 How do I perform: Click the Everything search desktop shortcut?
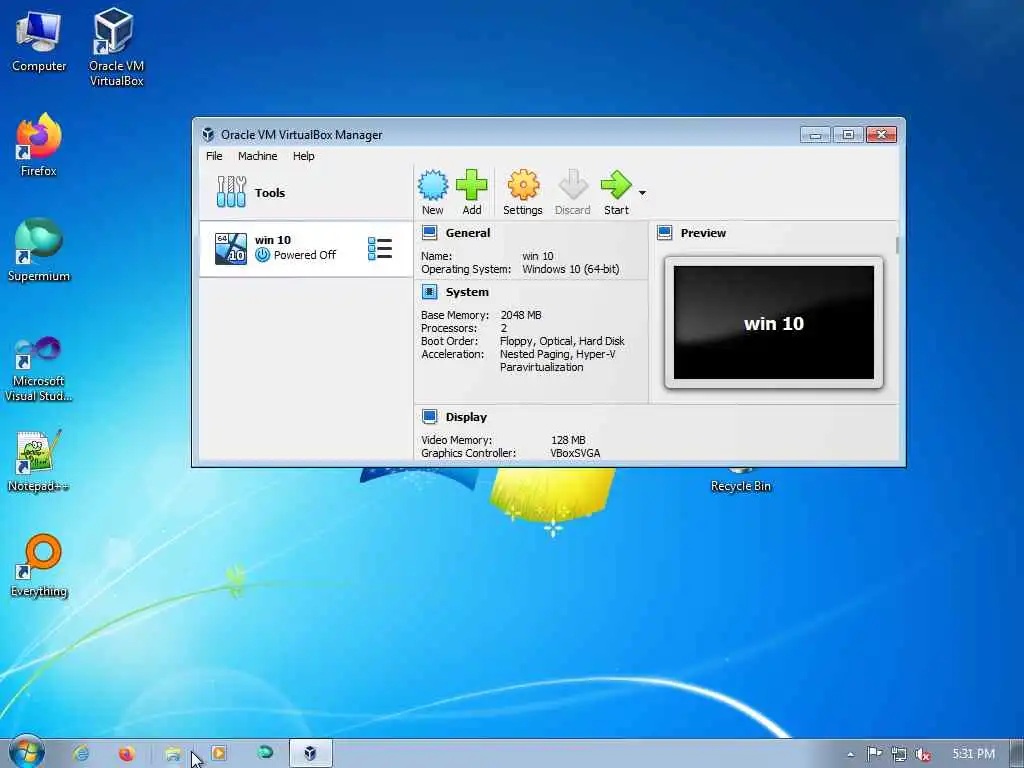click(39, 566)
